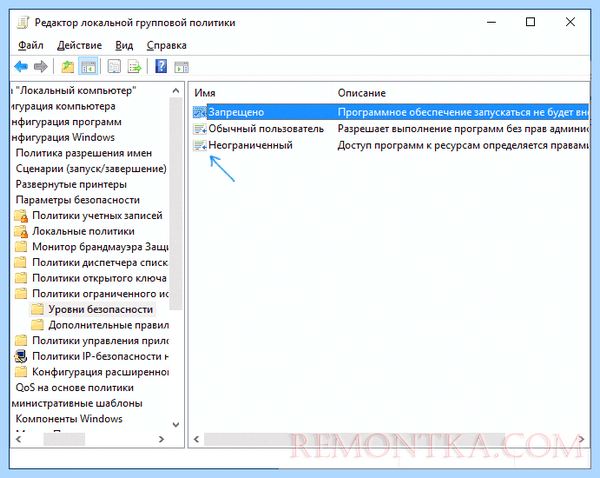Click the Политики диспетчера списка folder icon
Image resolution: width=600 pixels, height=478 pixels.
tap(21, 263)
